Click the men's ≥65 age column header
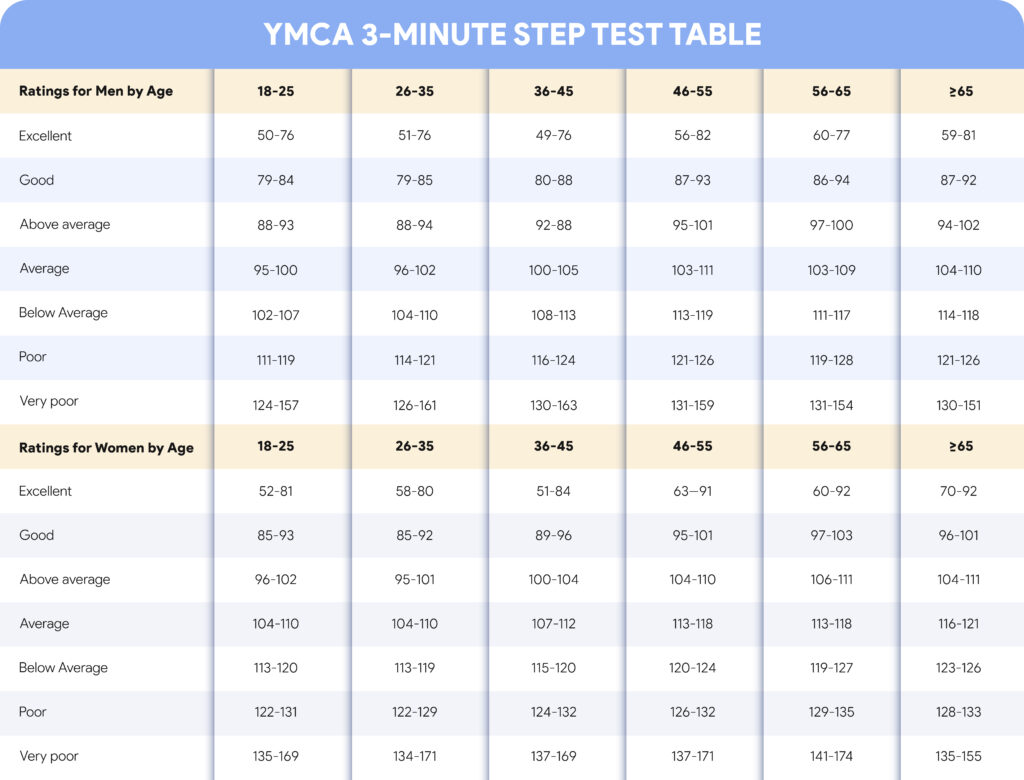 (x=961, y=91)
